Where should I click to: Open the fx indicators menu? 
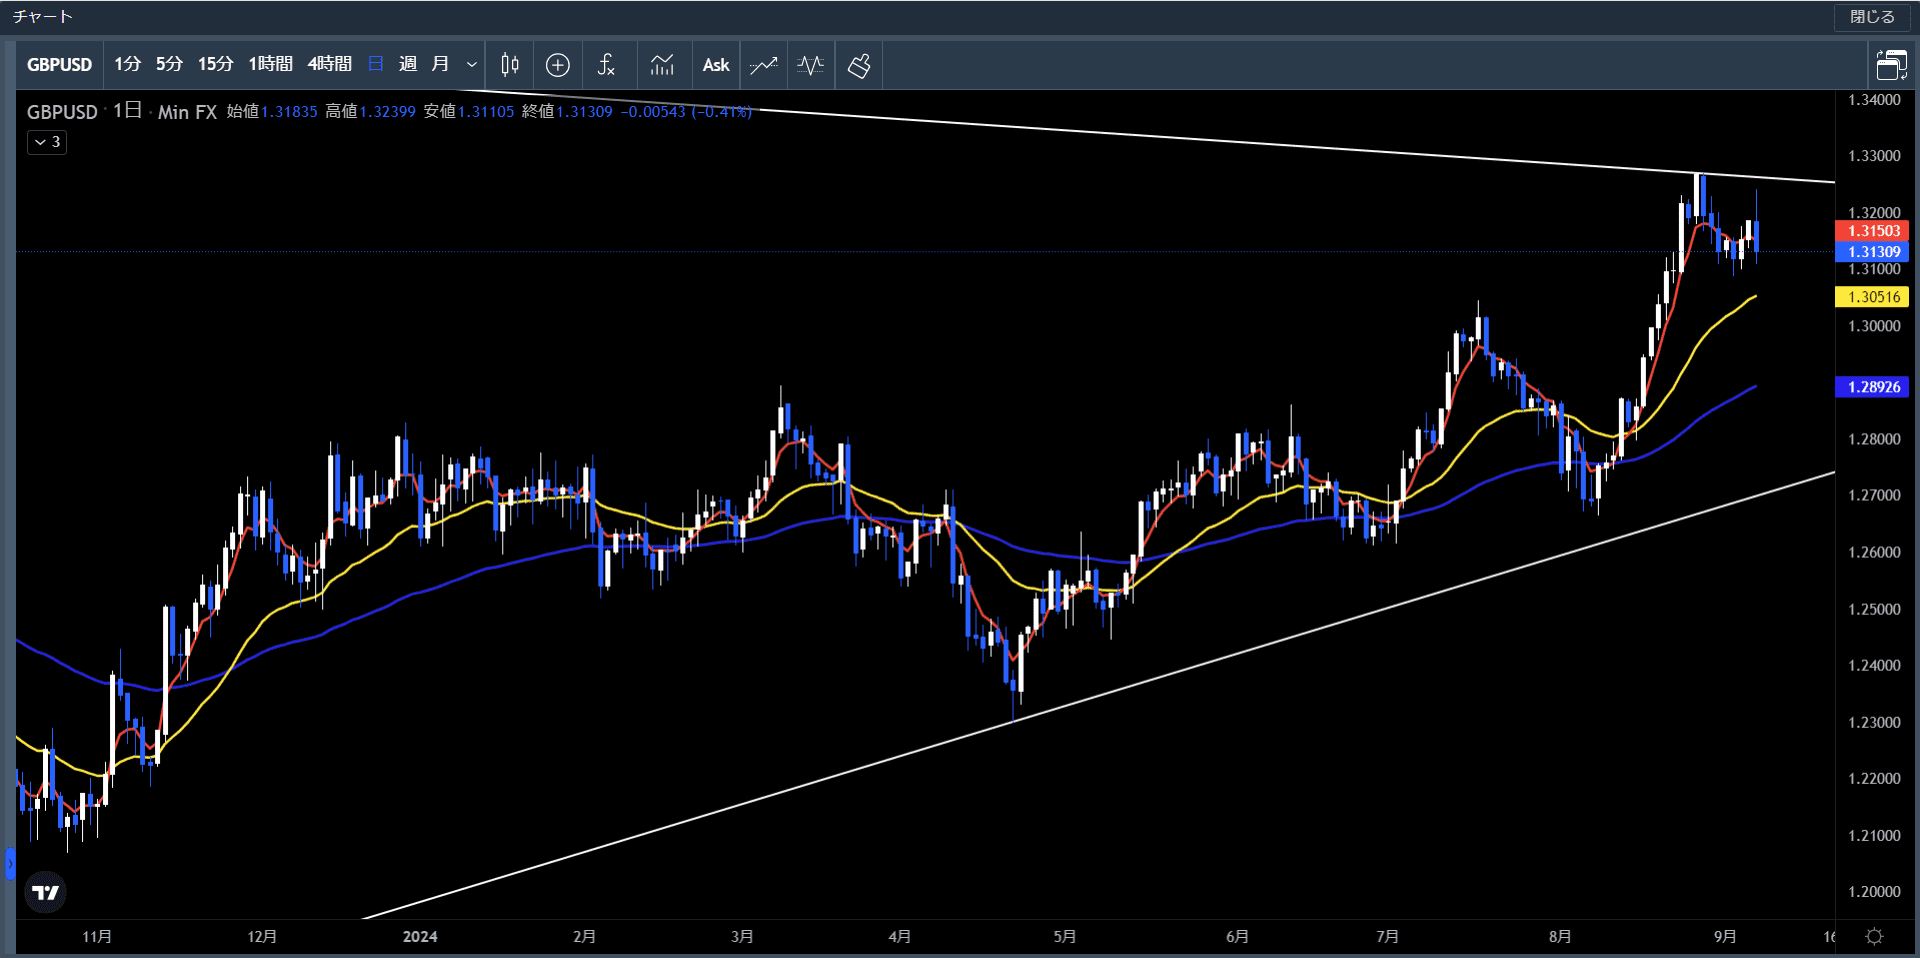pyautogui.click(x=606, y=65)
